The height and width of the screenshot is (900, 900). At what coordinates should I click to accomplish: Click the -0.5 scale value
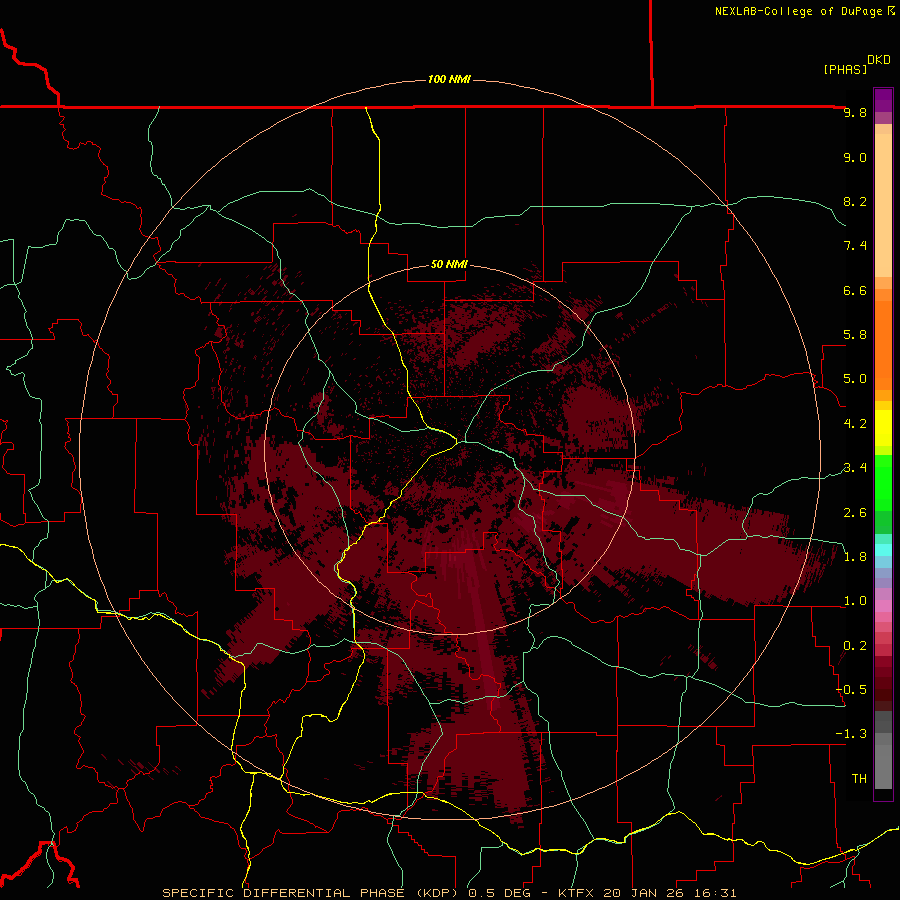(851, 690)
